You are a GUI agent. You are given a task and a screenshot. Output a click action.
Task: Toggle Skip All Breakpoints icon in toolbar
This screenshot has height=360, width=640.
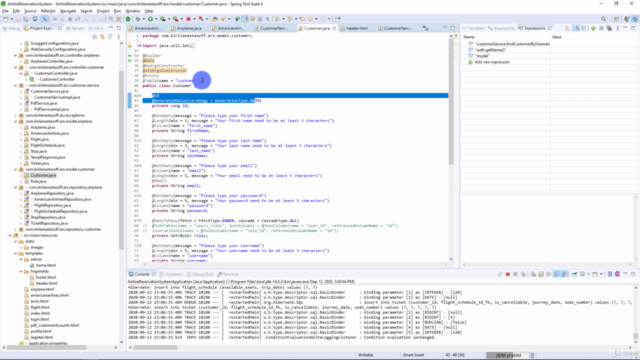coord(45,19)
